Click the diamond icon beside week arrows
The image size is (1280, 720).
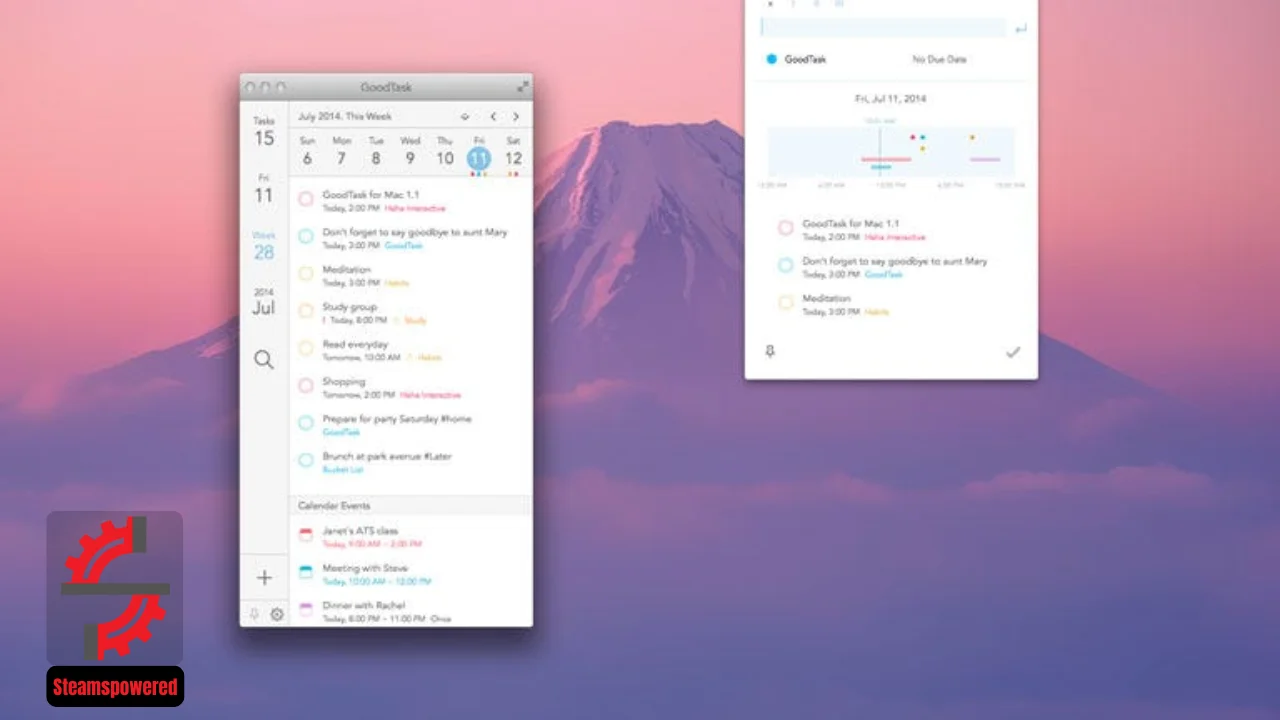465,117
